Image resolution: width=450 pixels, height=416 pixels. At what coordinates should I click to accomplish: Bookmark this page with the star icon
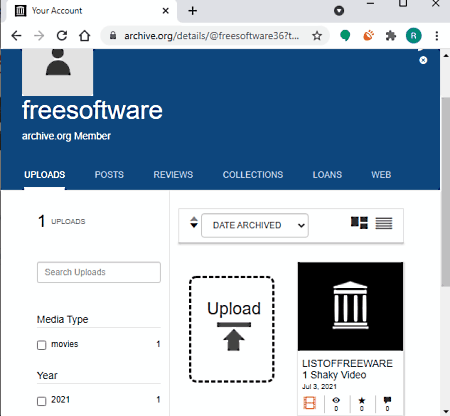317,35
